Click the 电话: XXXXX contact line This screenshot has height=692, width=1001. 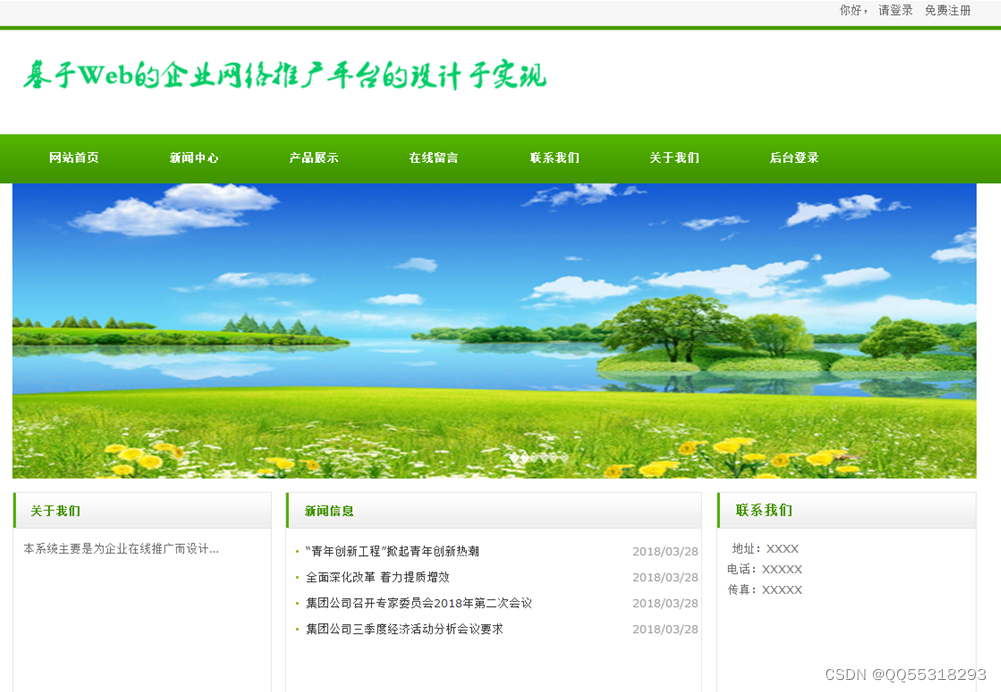pos(765,569)
